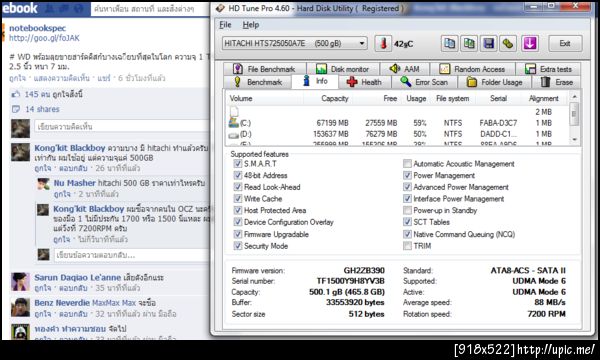600x360 pixels.
Task: Open the Help menu
Action: point(251,24)
